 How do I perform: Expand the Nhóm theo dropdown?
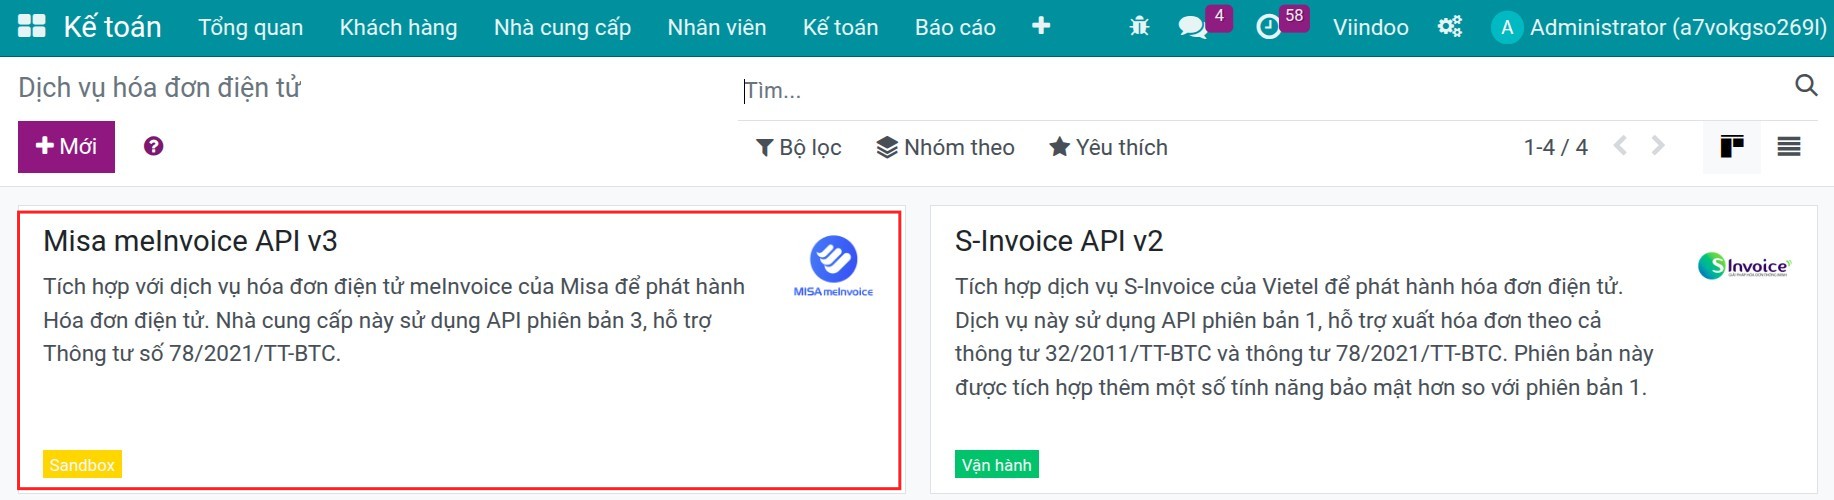coord(946,147)
